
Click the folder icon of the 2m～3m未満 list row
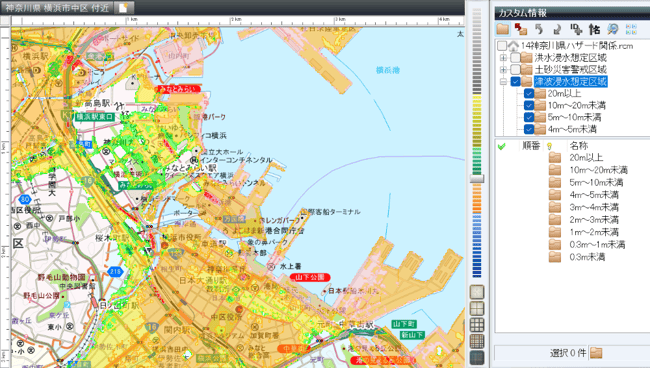(555, 220)
